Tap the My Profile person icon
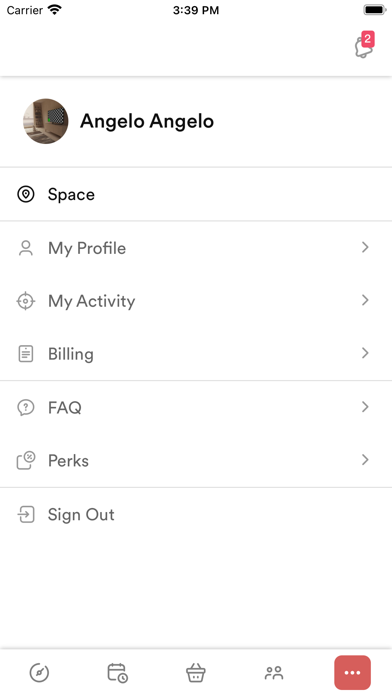Image resolution: width=392 pixels, height=696 pixels. pos(26,248)
